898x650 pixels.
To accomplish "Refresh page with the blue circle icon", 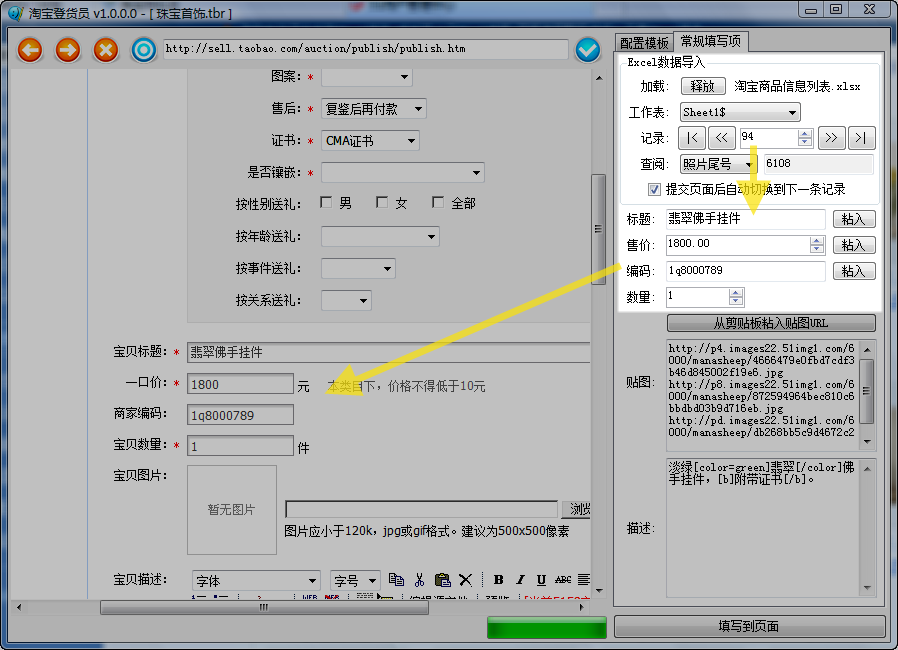I will (x=143, y=50).
